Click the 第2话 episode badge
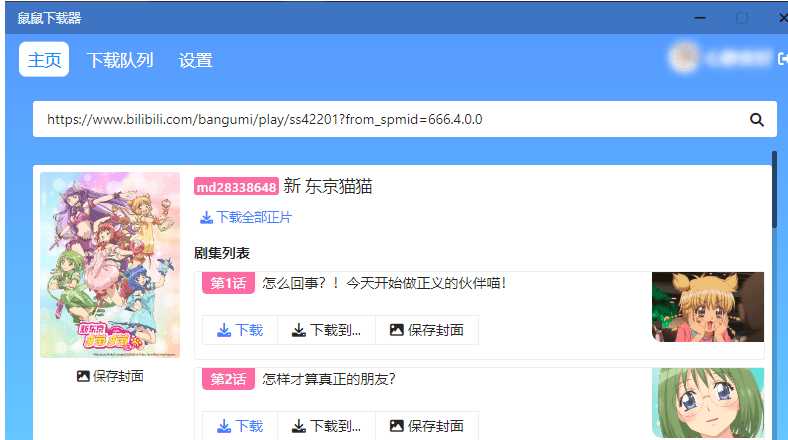The image size is (788, 440). [228, 379]
